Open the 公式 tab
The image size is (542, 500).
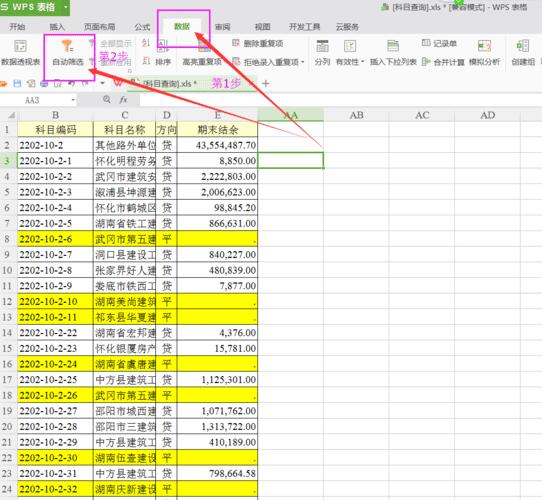(x=142, y=27)
